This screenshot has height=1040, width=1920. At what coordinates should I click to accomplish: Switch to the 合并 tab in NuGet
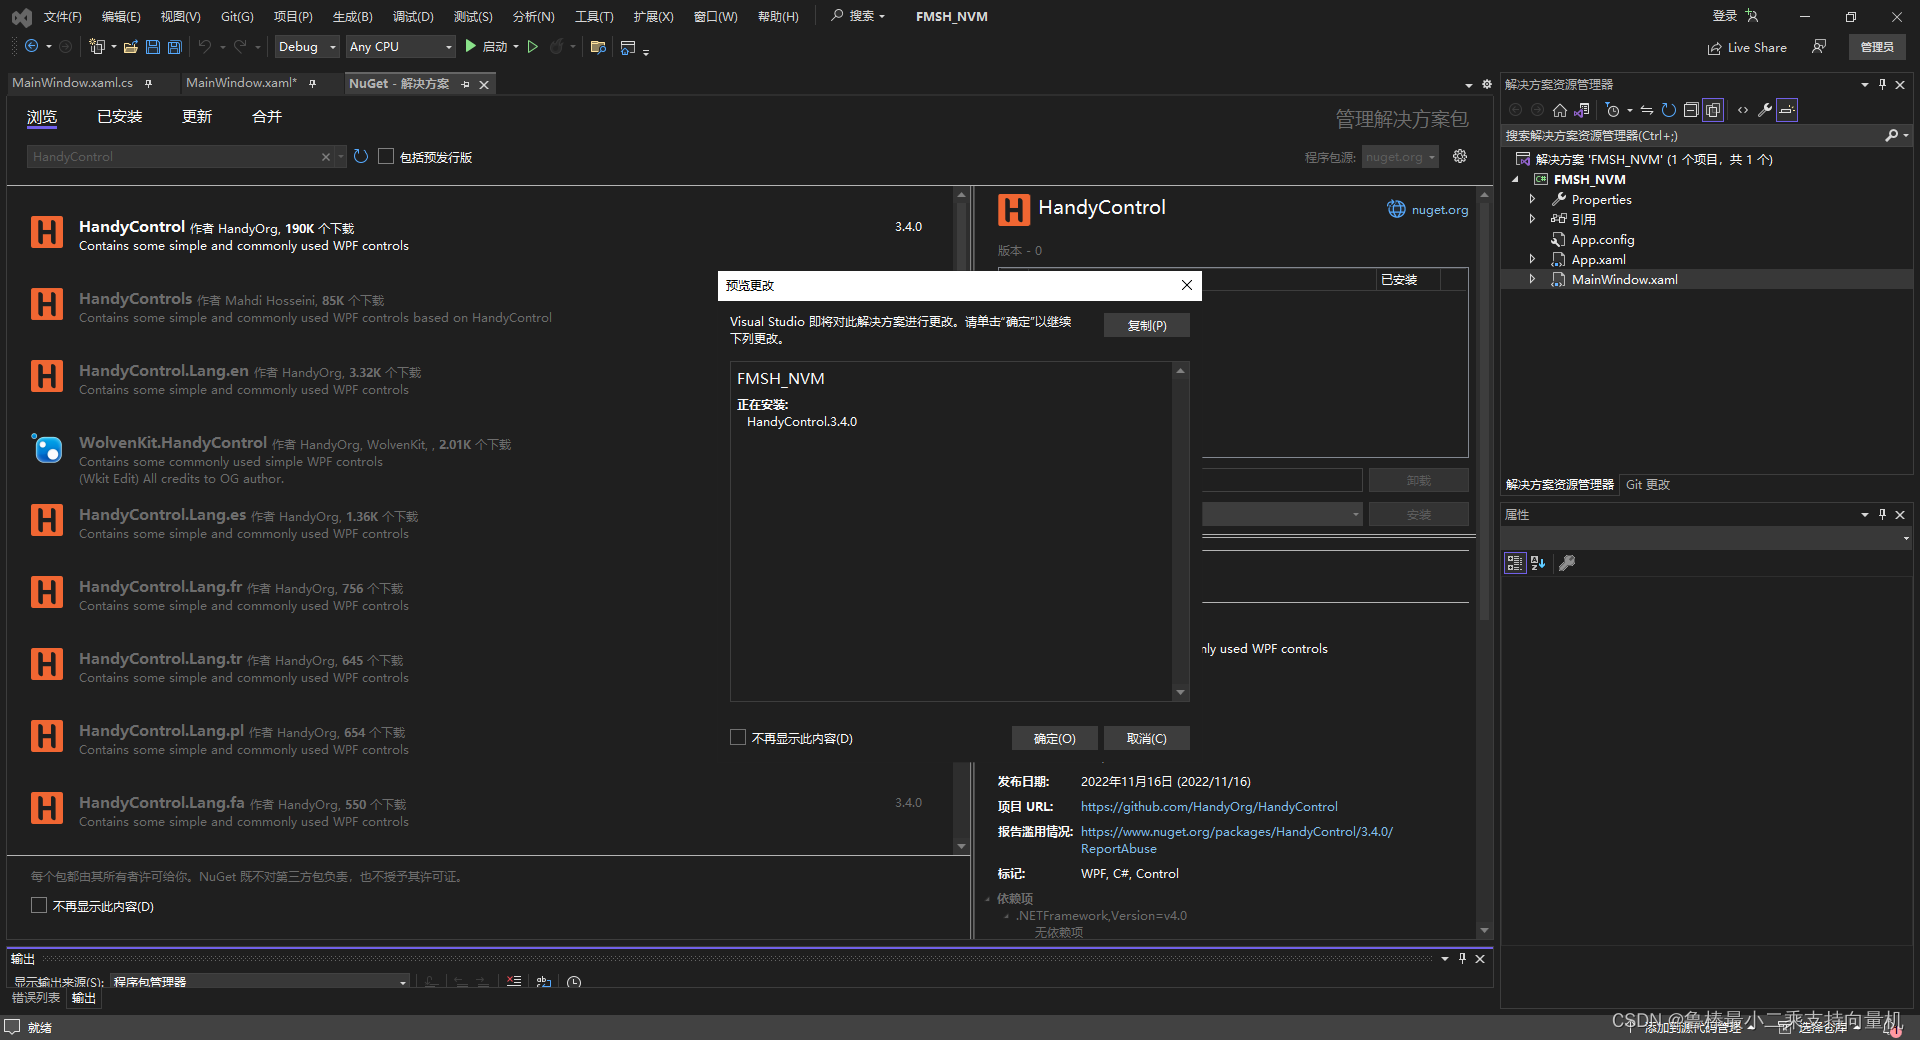(267, 116)
